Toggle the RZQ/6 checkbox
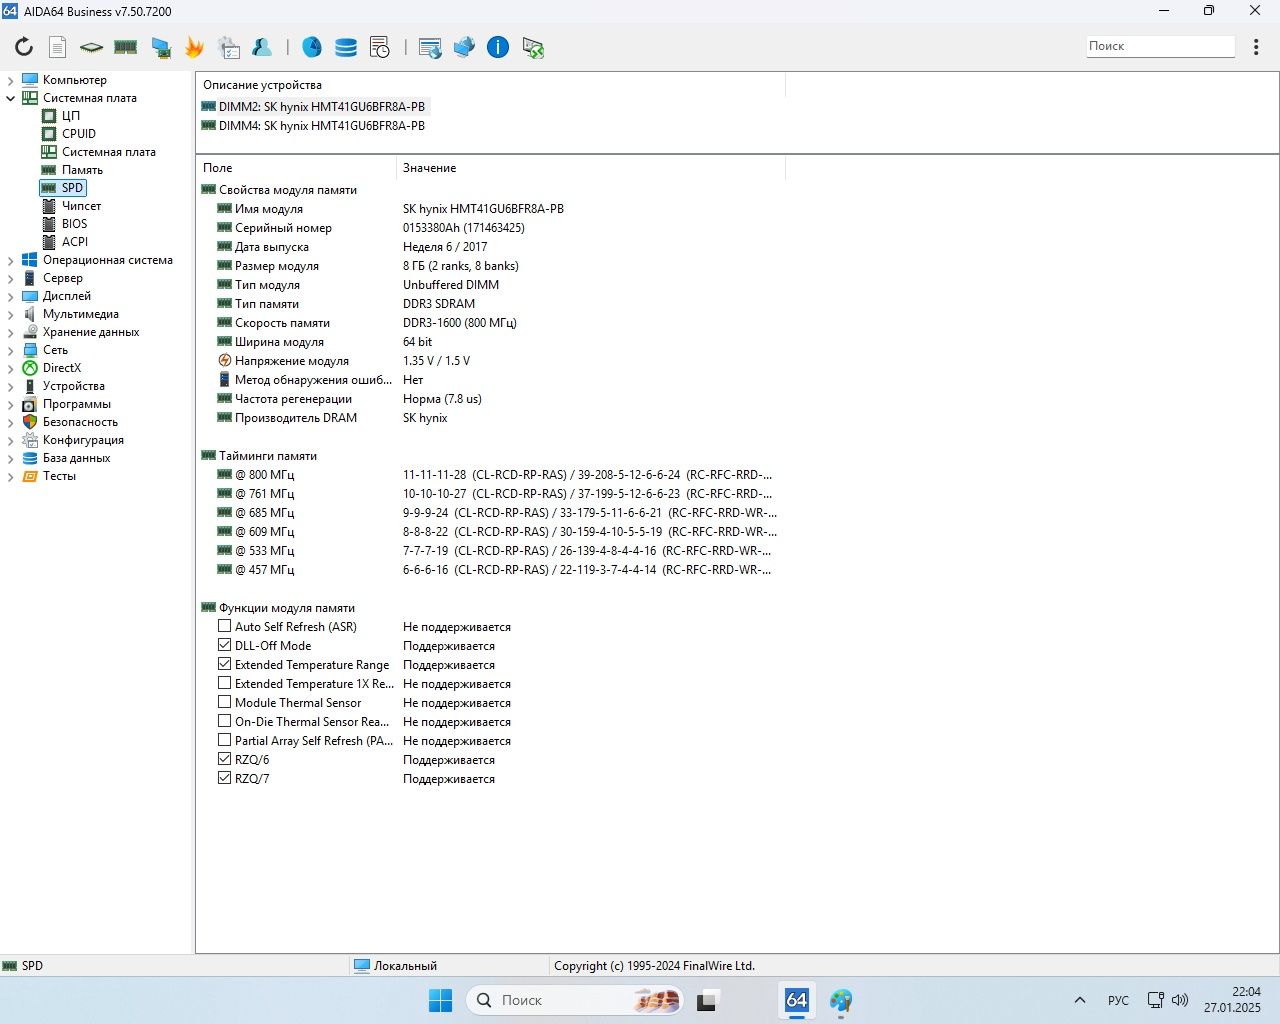The height and width of the screenshot is (1024, 1280). pyautogui.click(x=225, y=759)
